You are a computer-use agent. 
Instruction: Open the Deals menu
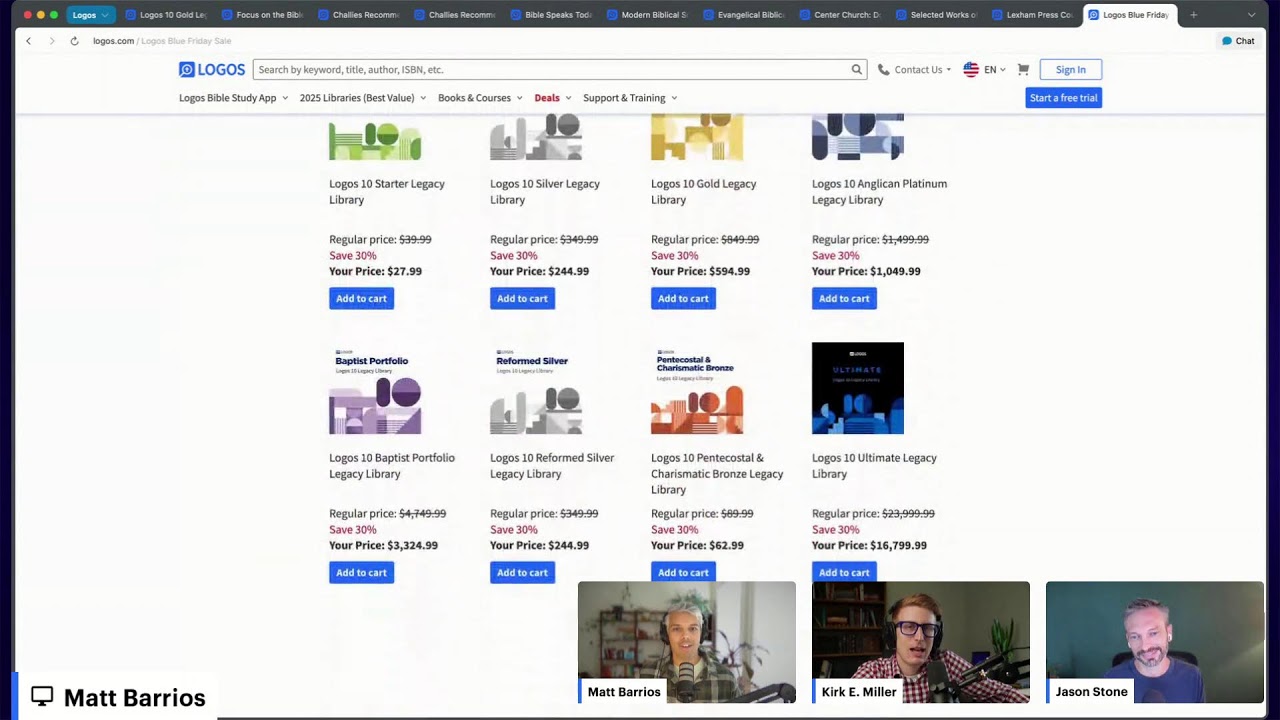[x=553, y=98]
